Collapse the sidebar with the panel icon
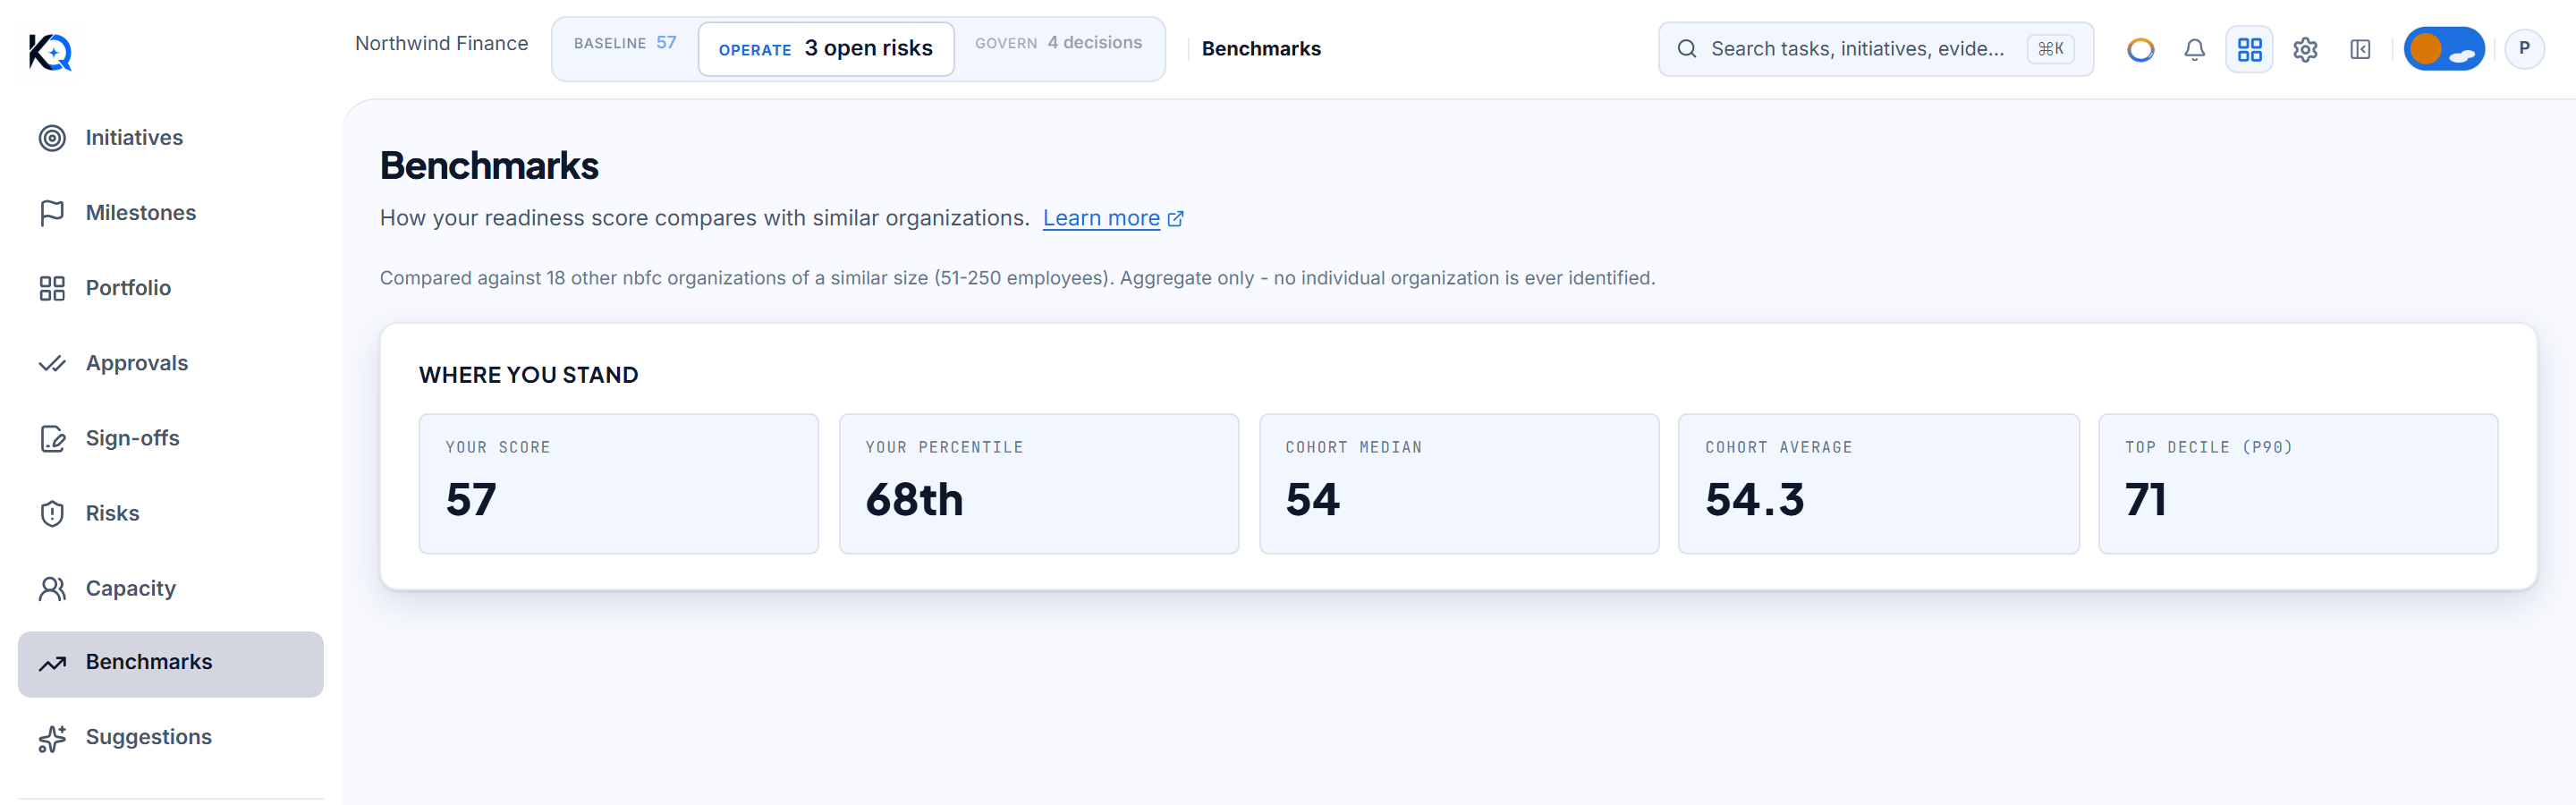This screenshot has height=805, width=2576. coord(2360,49)
